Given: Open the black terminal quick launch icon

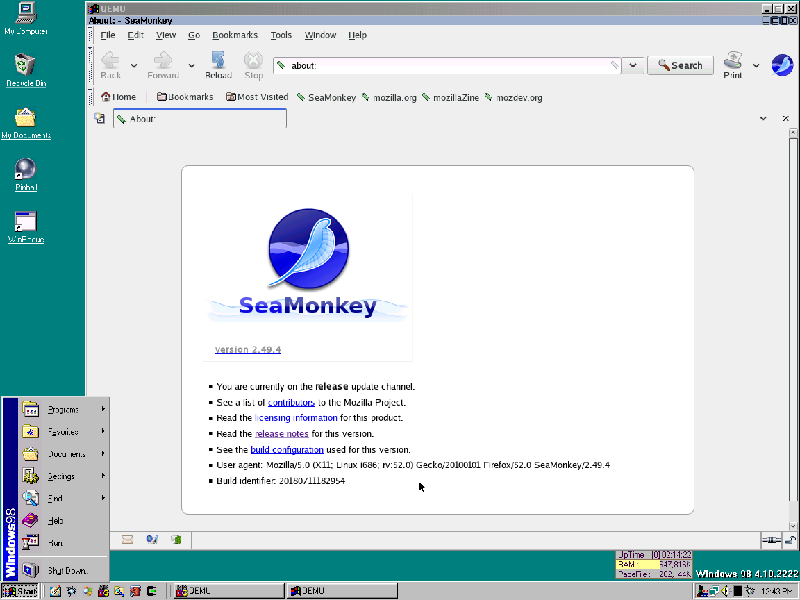Looking at the screenshot, I should pyautogui.click(x=152, y=591).
